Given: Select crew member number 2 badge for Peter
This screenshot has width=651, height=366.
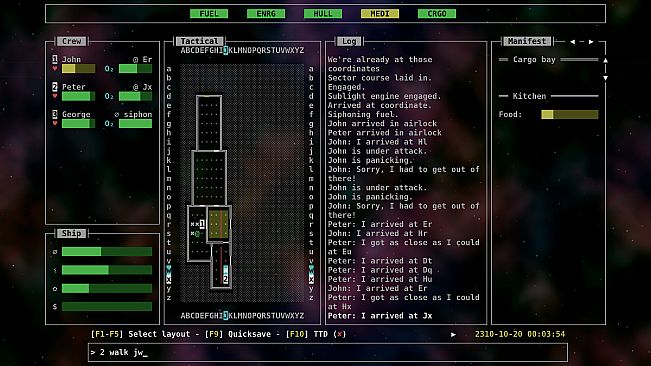Looking at the screenshot, I should point(55,86).
